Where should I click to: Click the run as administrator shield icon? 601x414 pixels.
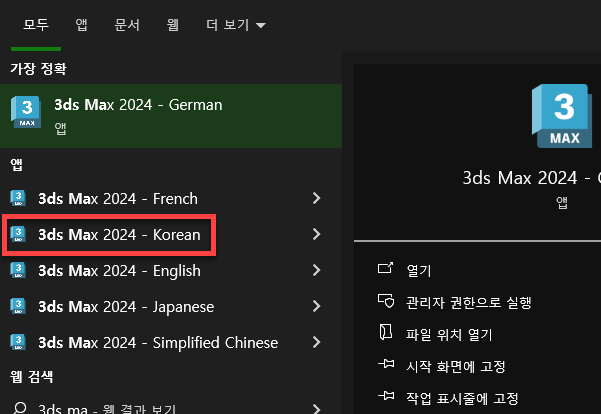(x=386, y=301)
